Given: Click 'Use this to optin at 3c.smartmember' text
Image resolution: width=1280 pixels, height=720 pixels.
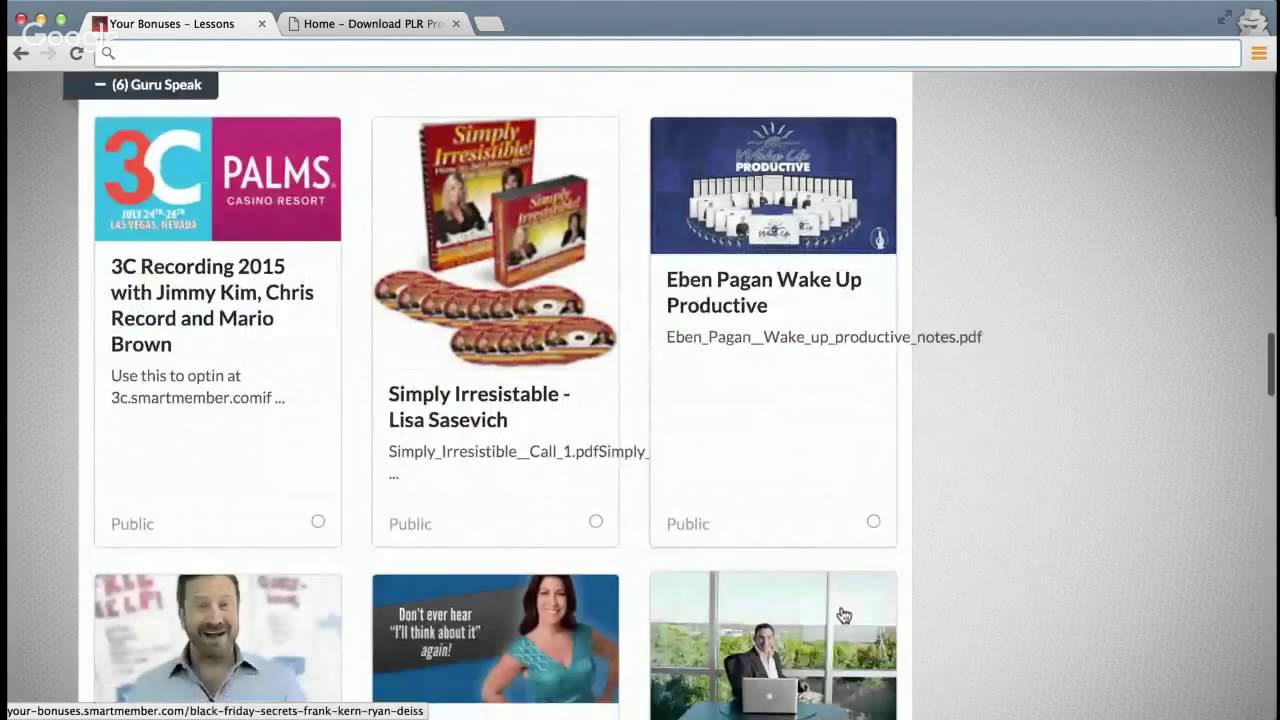Looking at the screenshot, I should click(198, 386).
